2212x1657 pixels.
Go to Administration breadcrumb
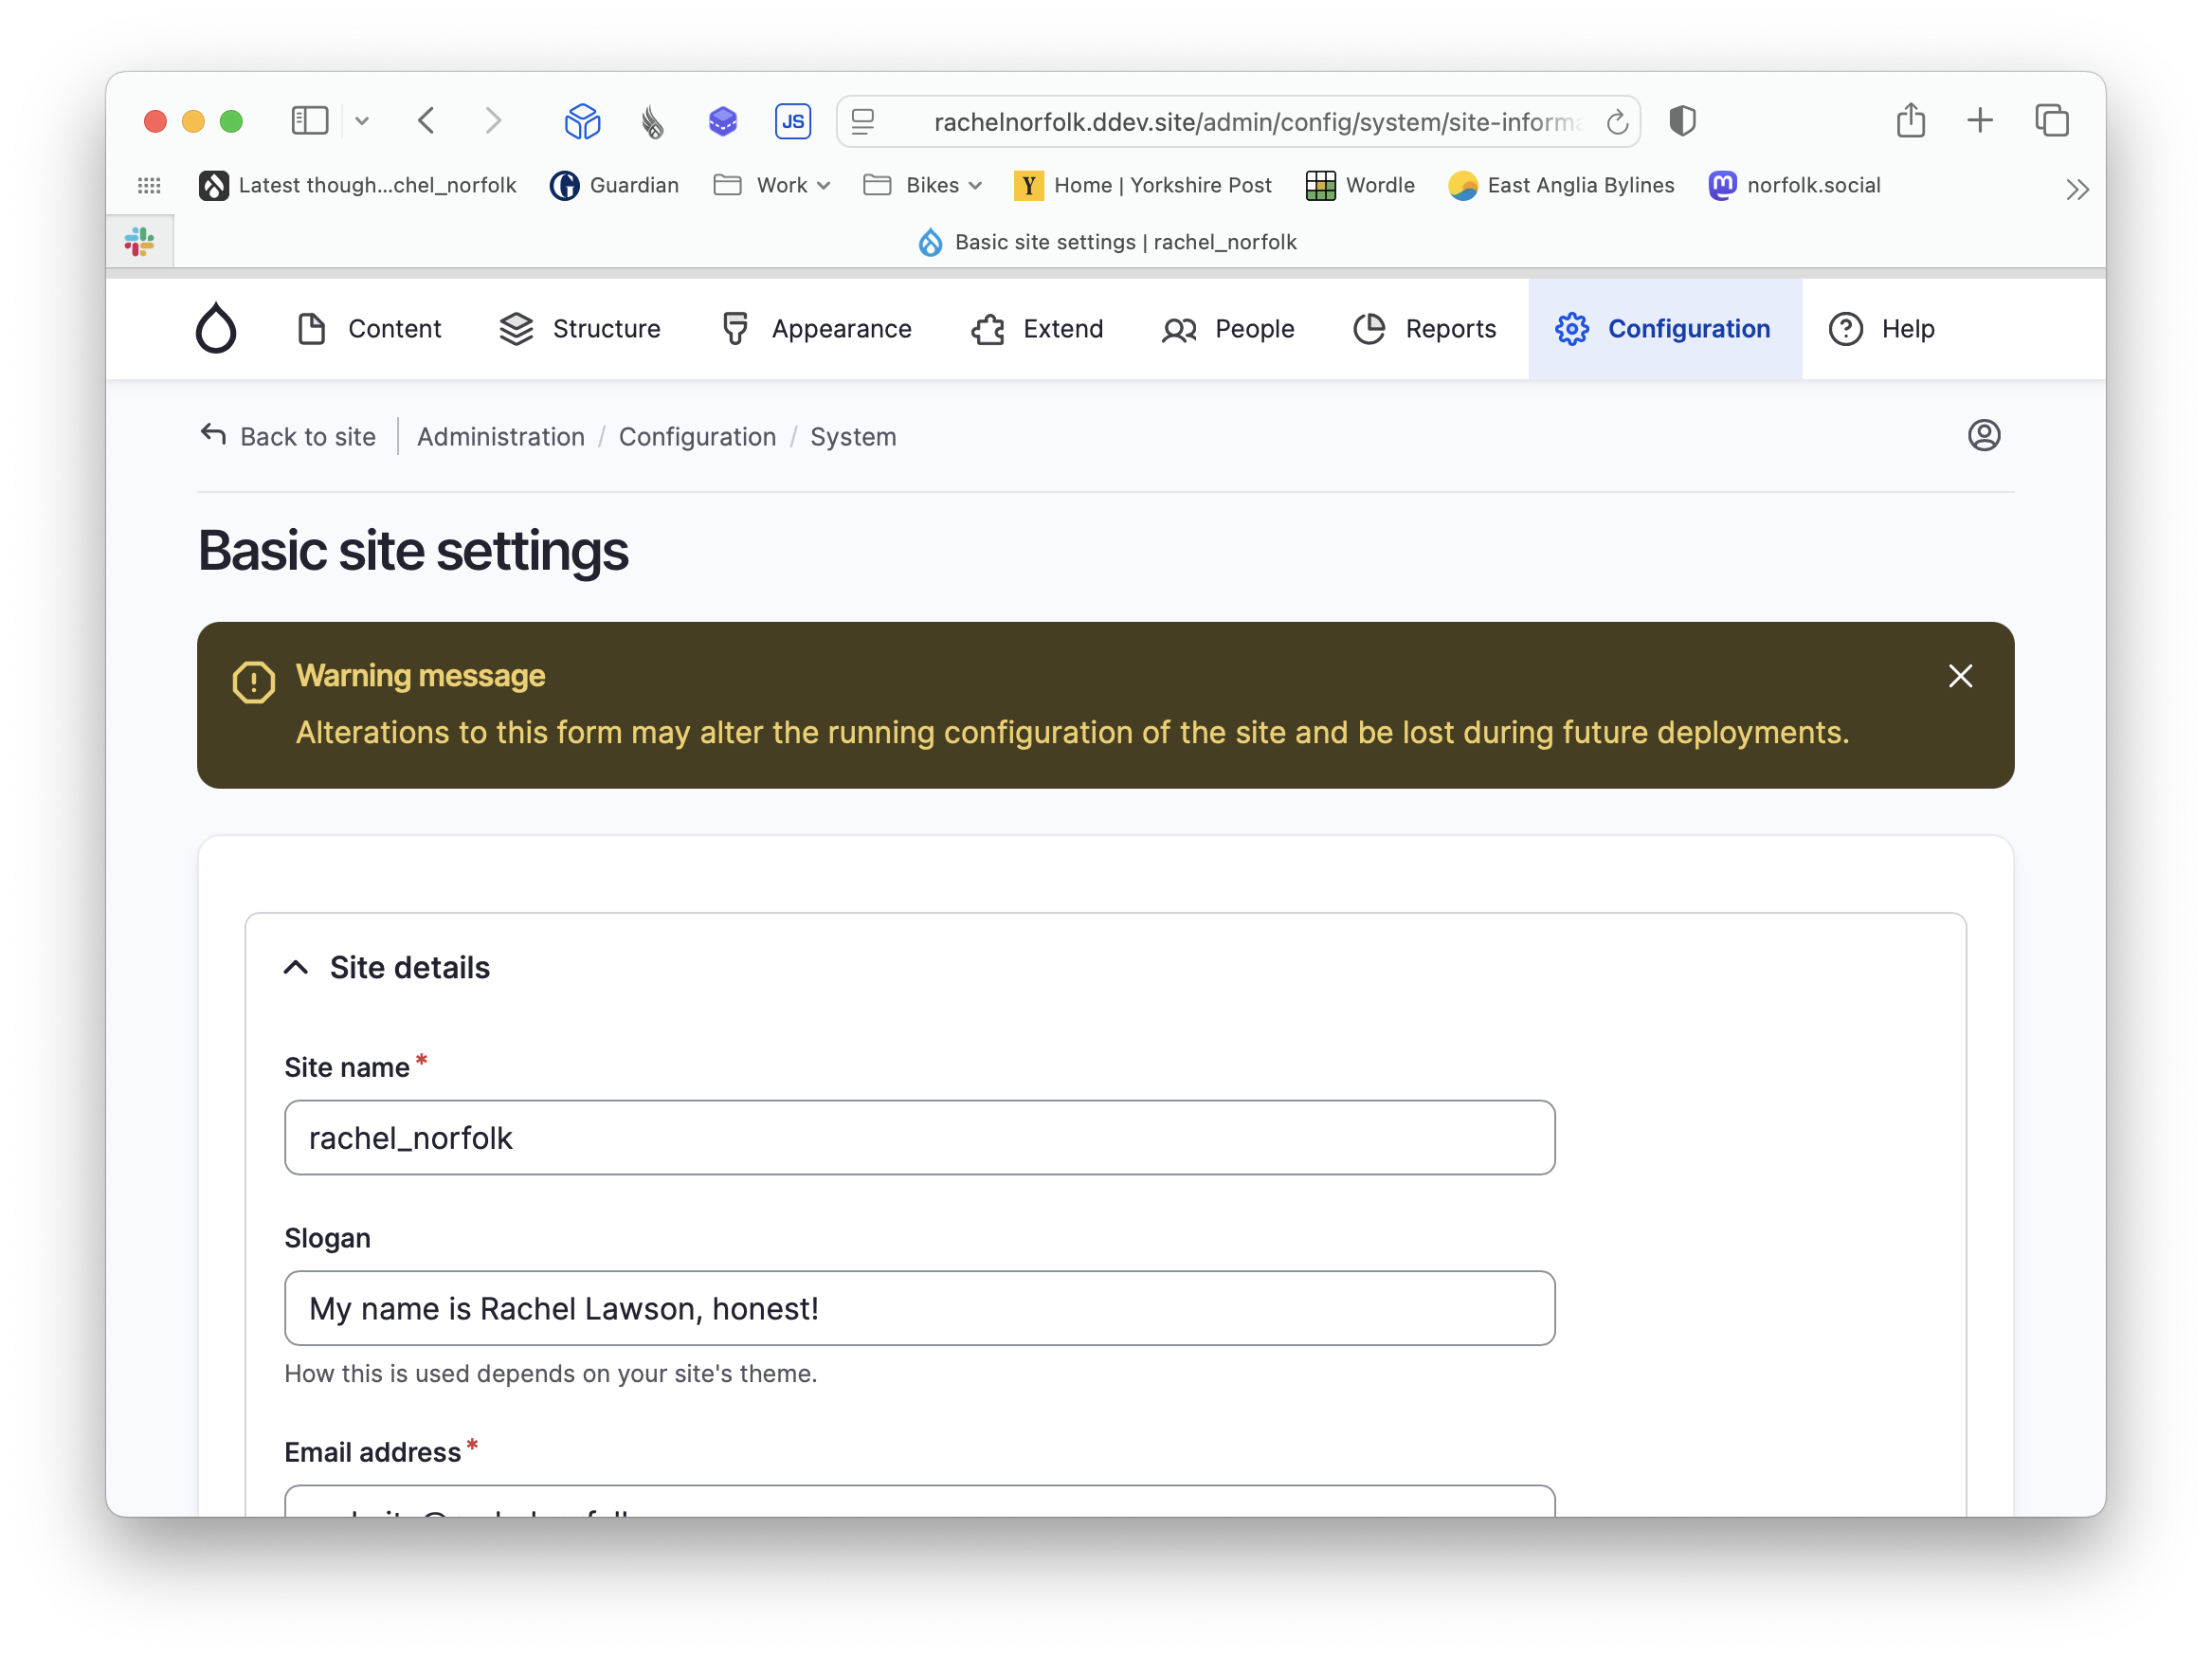pos(501,437)
